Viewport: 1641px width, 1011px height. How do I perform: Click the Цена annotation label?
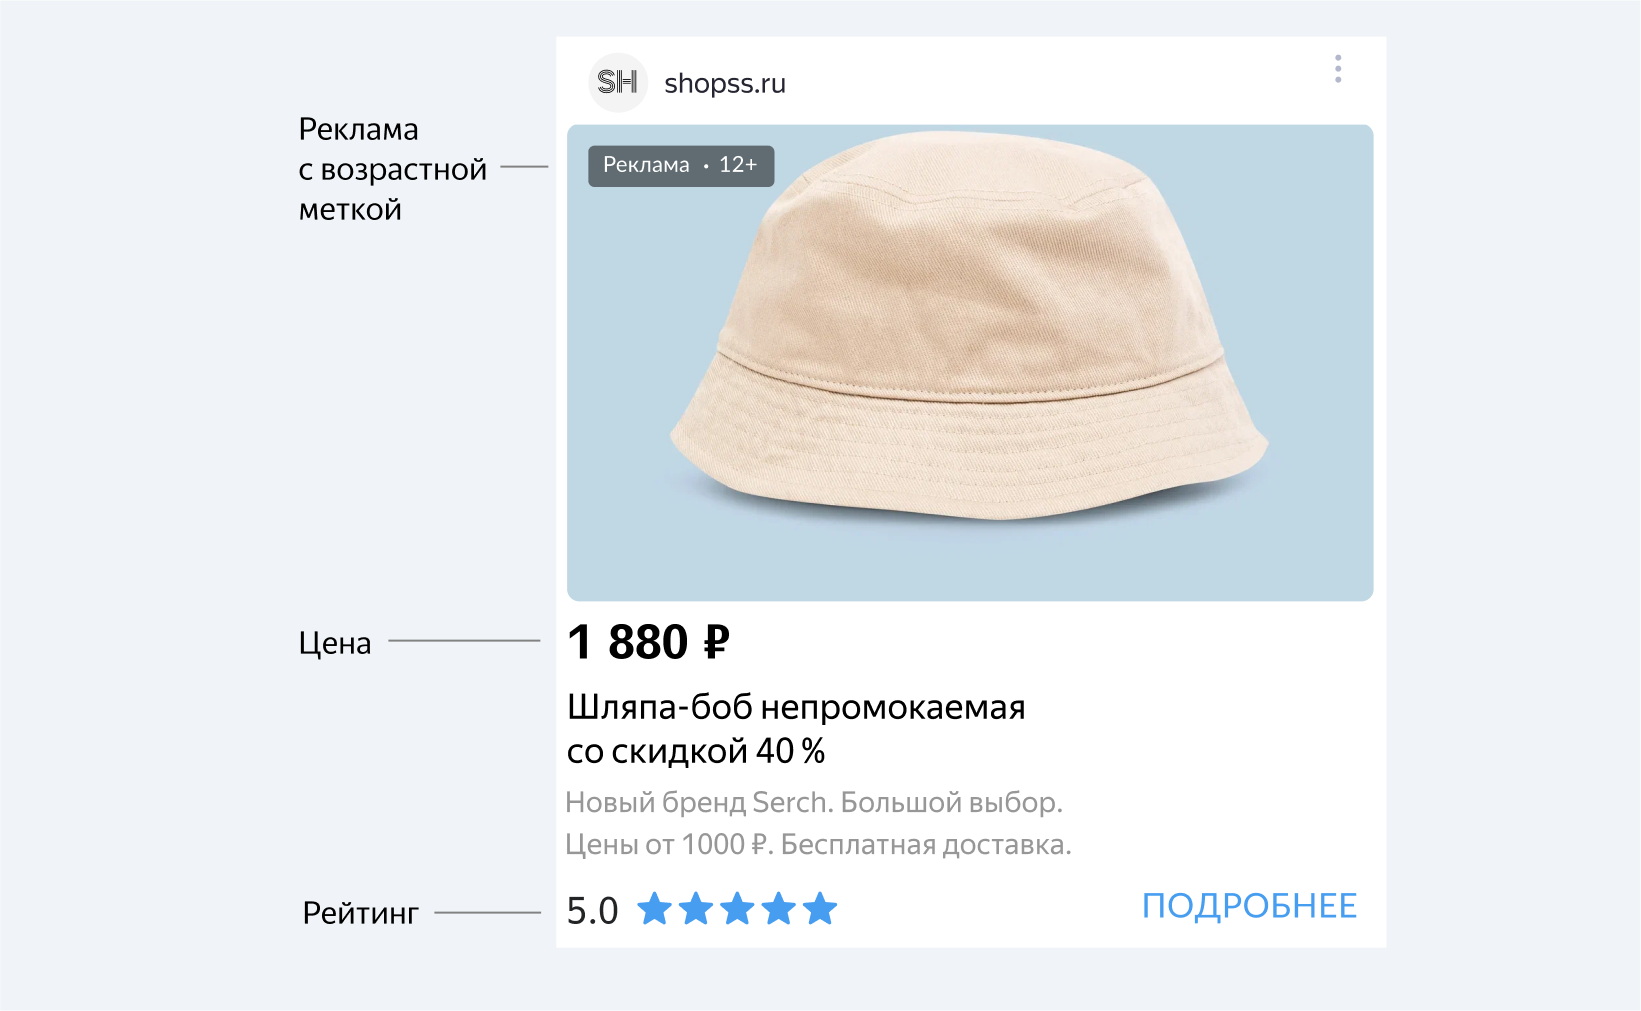(335, 643)
